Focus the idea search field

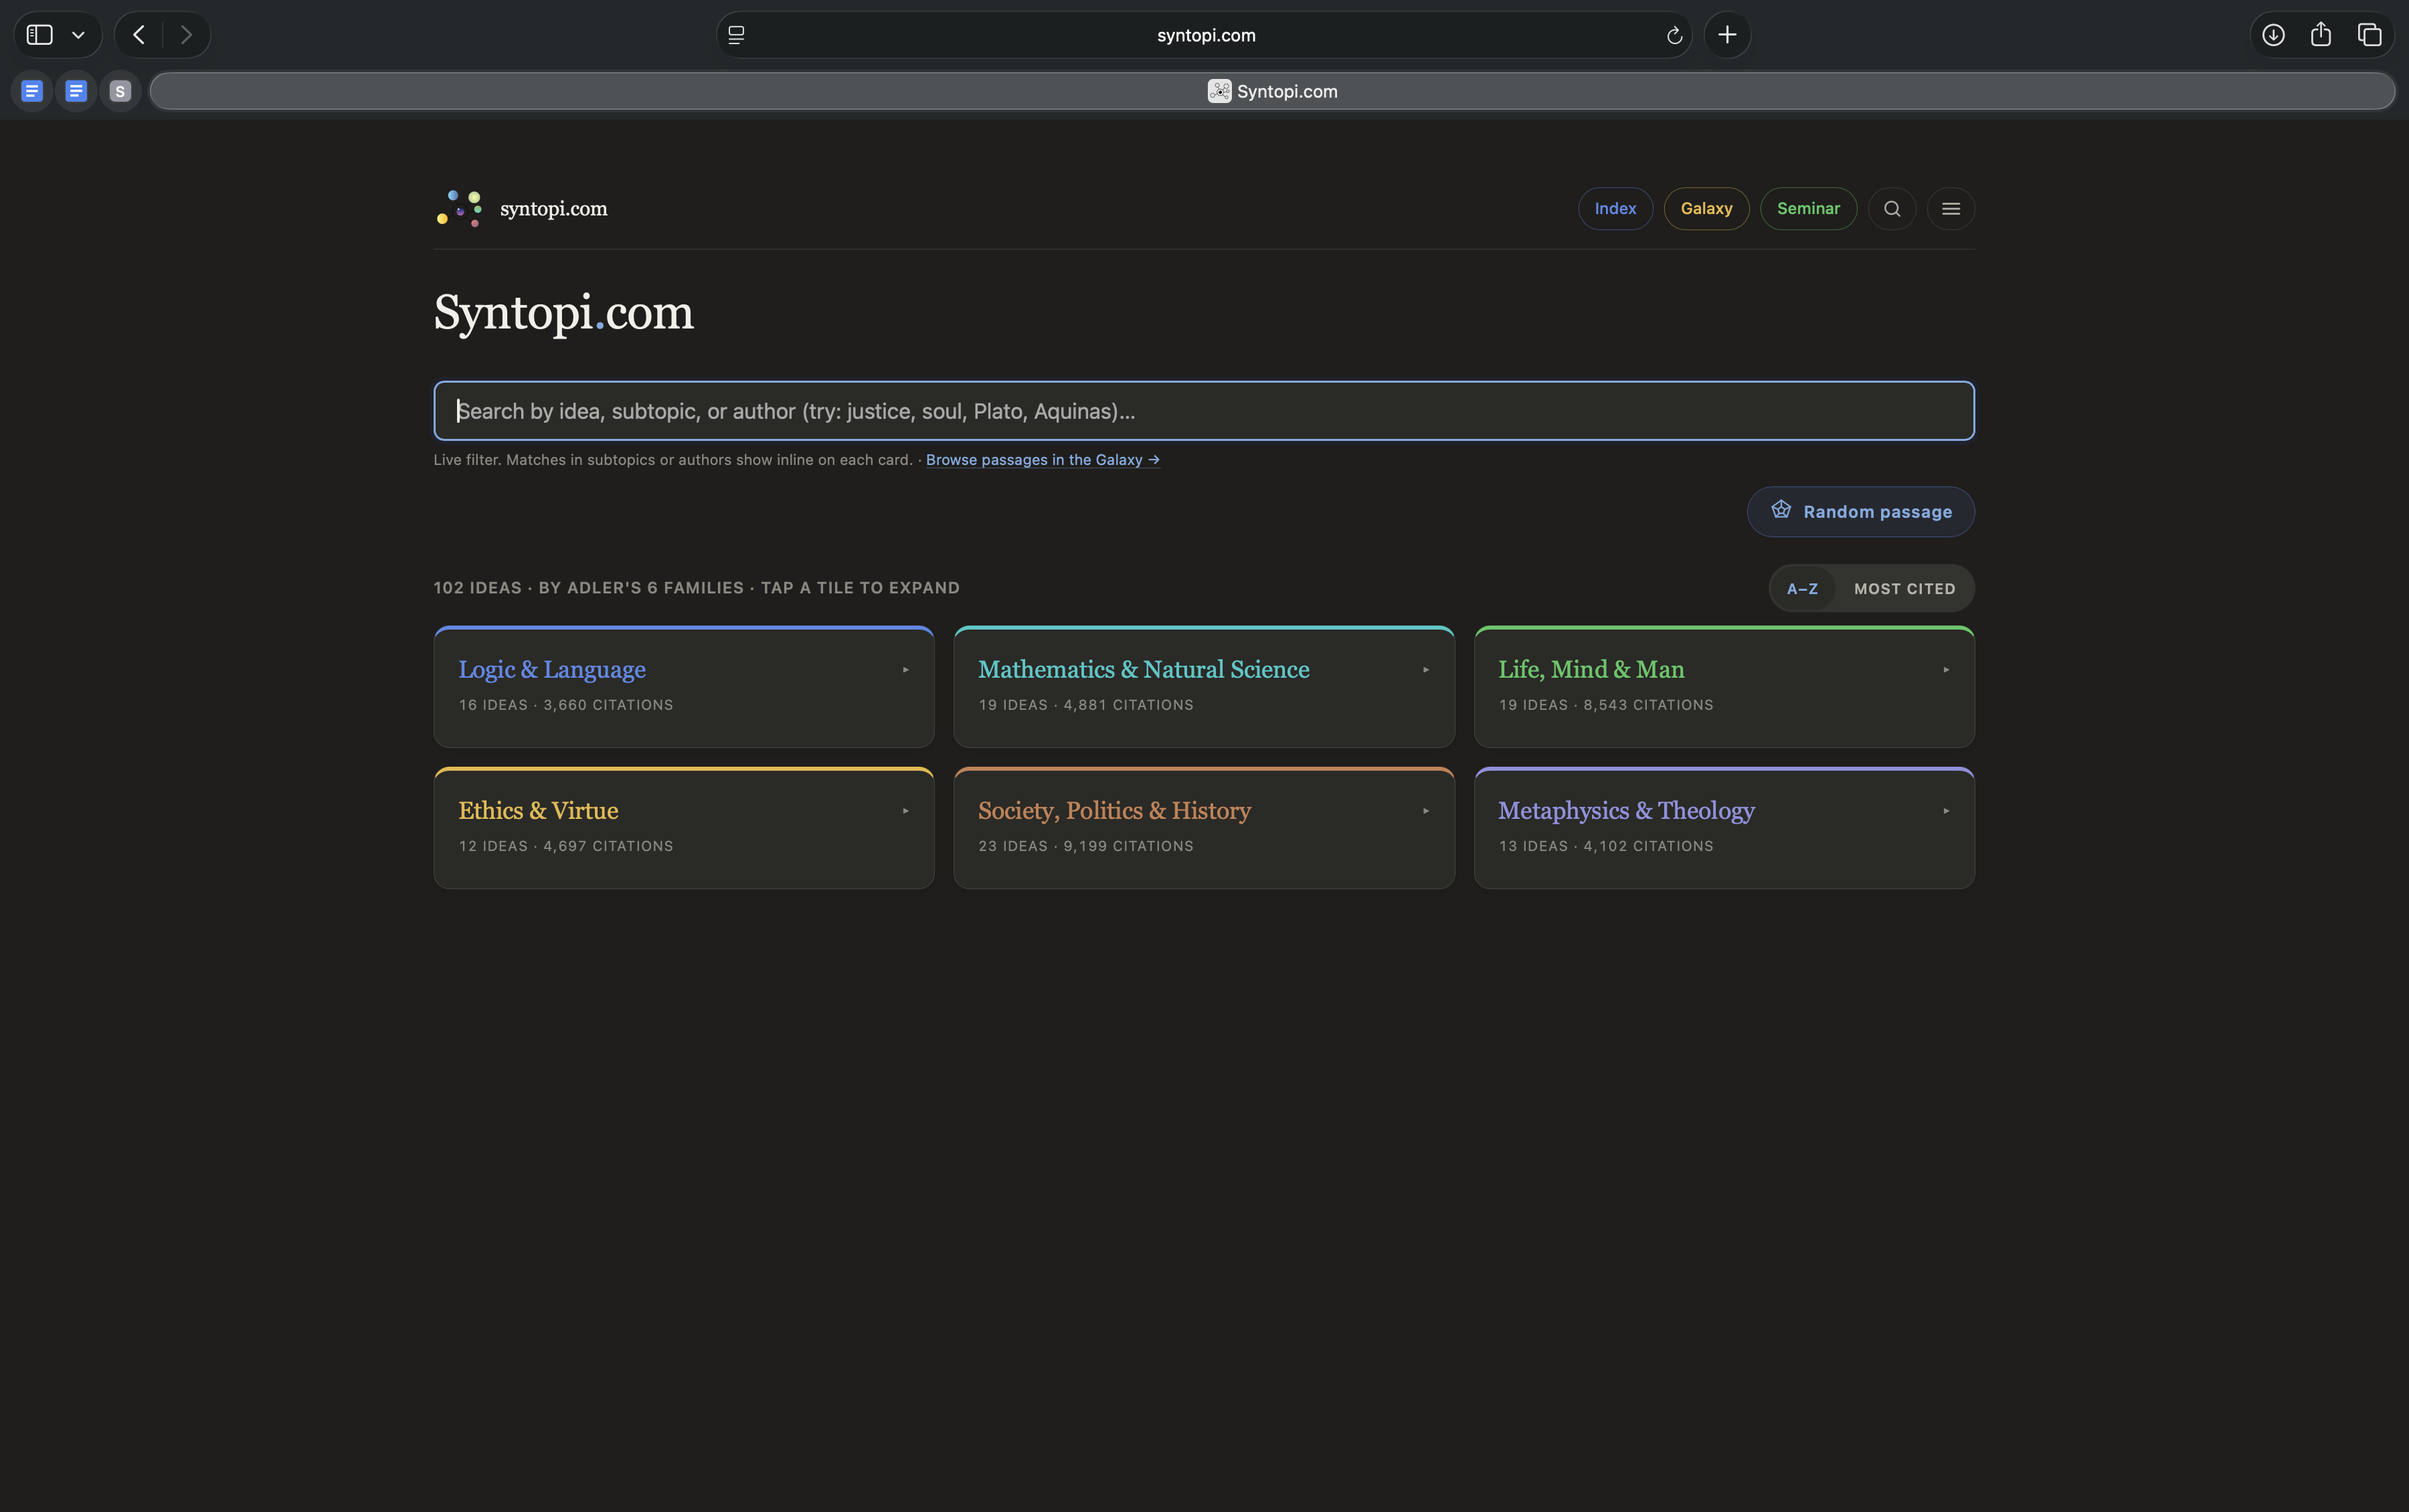[x=1204, y=410]
